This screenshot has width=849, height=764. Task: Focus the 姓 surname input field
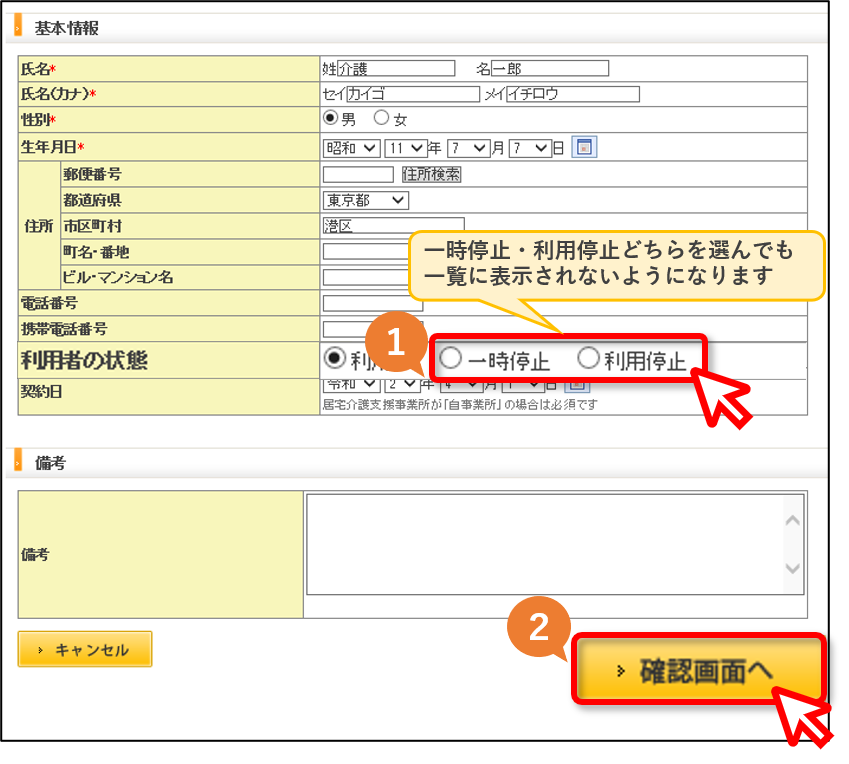(x=396, y=69)
